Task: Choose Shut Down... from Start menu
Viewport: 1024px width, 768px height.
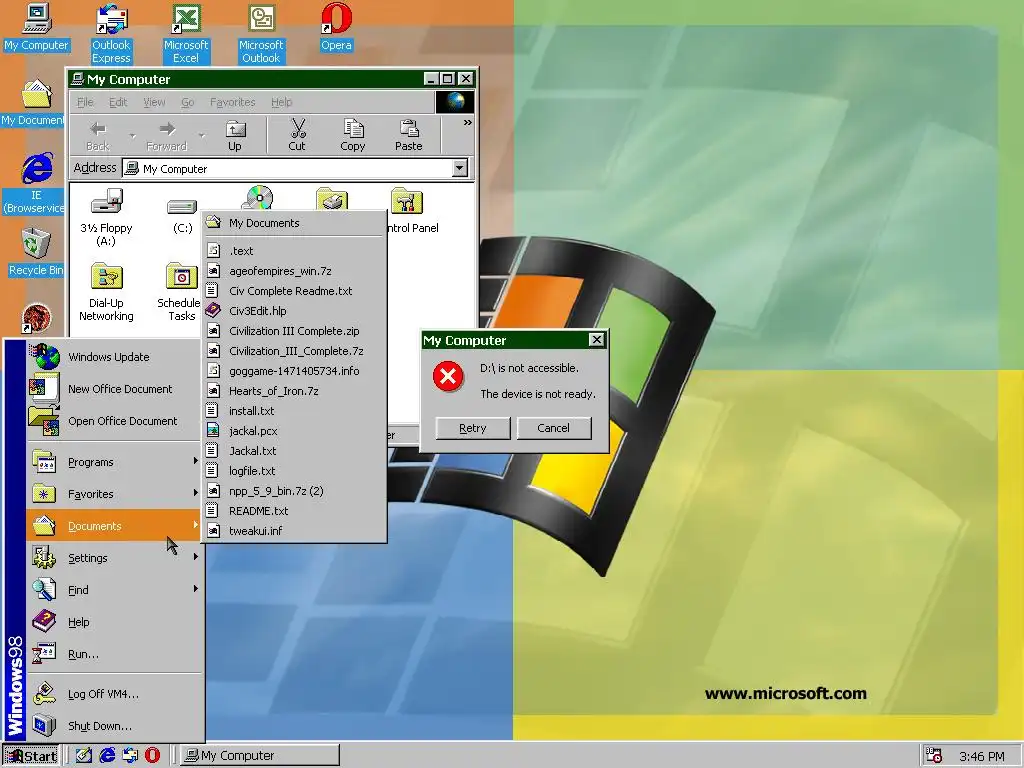Action: [x=114, y=726]
